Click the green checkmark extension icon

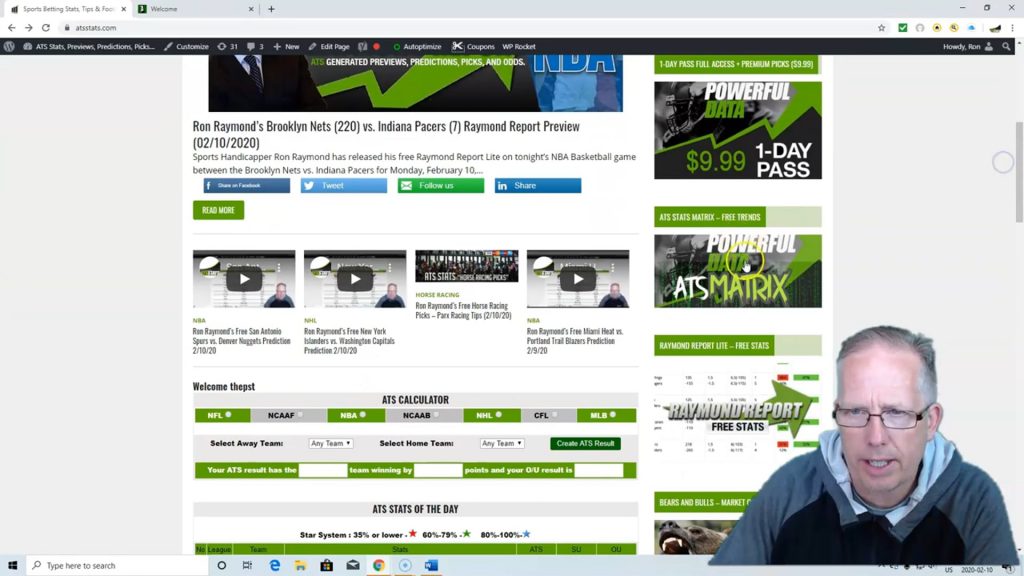point(903,27)
